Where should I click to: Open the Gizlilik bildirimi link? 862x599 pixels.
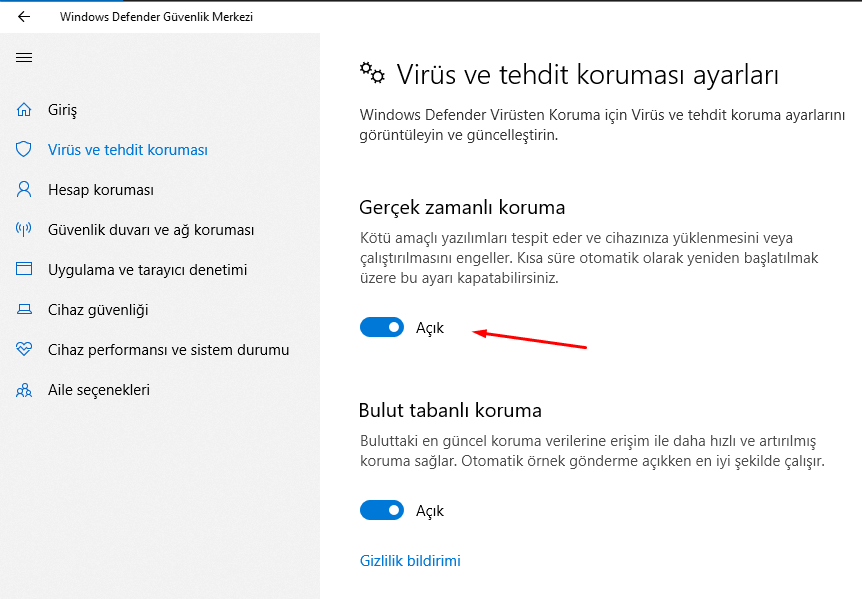click(x=410, y=561)
